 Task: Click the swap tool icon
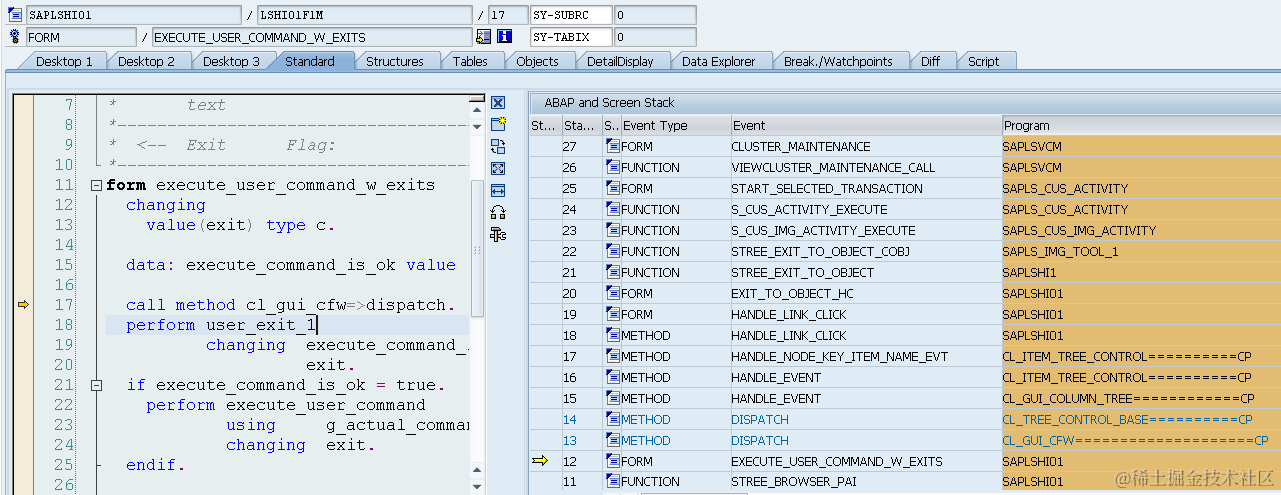pos(498,146)
